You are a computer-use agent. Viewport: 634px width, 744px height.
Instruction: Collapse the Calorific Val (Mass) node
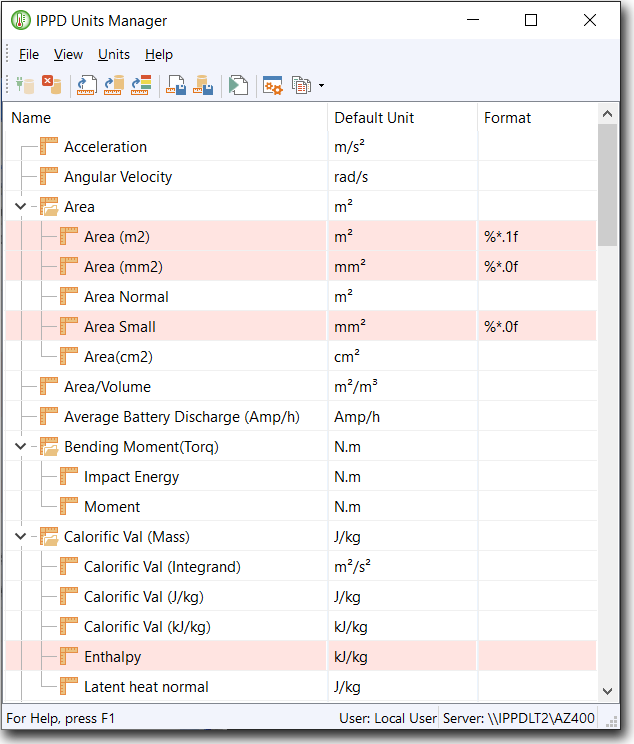(21, 537)
